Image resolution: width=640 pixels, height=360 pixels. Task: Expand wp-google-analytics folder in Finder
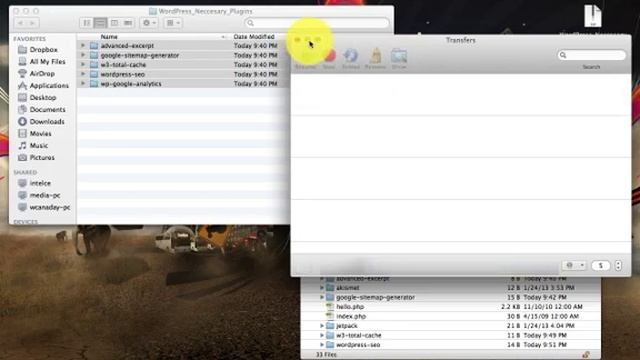point(83,83)
